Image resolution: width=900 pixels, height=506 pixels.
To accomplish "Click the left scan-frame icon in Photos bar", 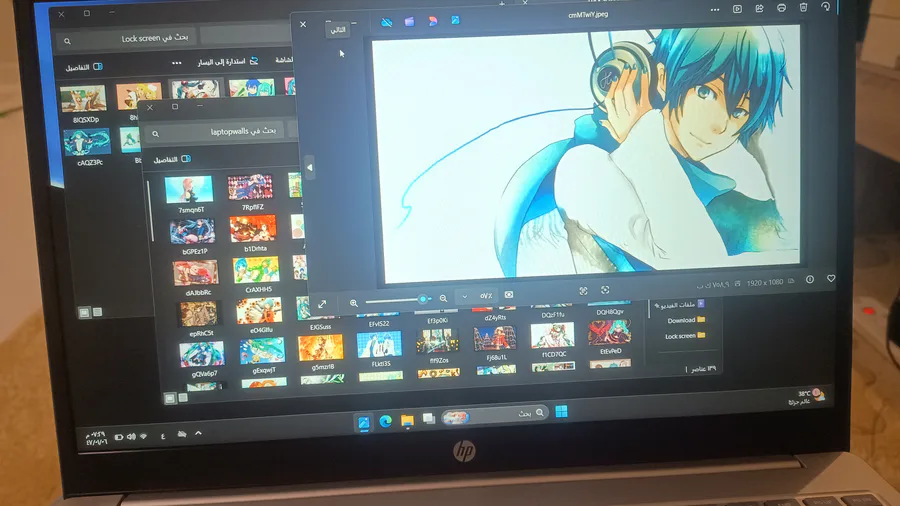I will coord(583,291).
